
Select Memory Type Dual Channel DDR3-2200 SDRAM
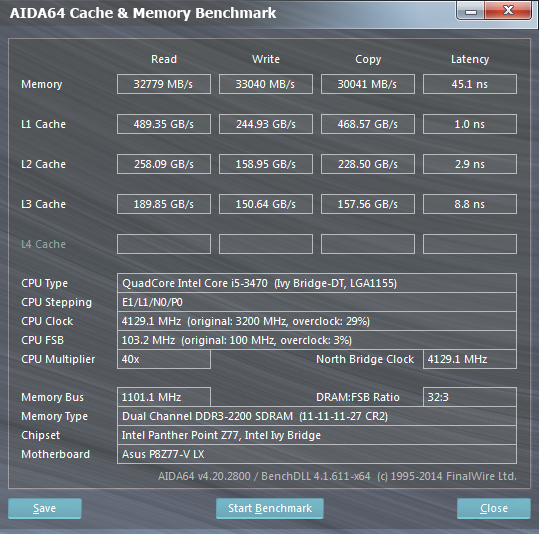[x=317, y=416]
